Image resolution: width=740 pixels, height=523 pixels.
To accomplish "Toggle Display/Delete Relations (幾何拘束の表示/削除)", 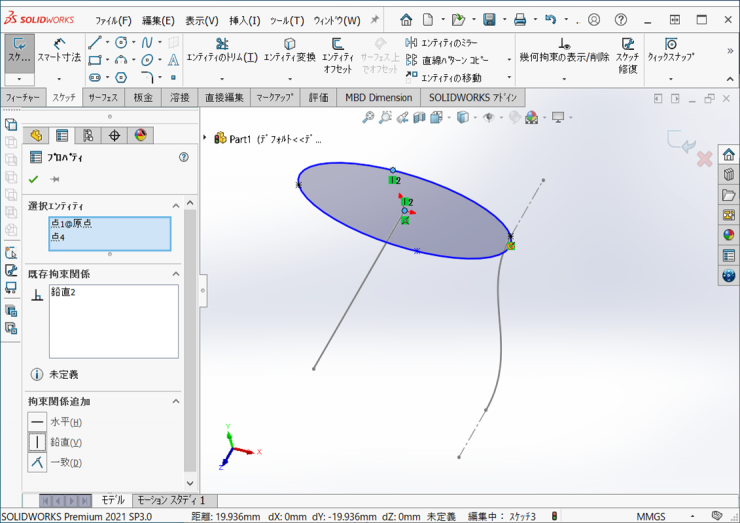I will [564, 50].
